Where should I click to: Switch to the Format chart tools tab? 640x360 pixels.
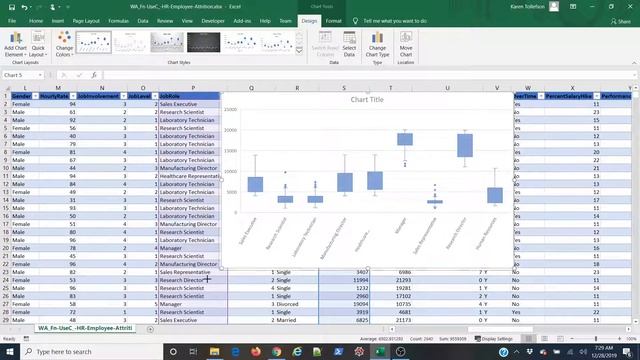point(333,21)
